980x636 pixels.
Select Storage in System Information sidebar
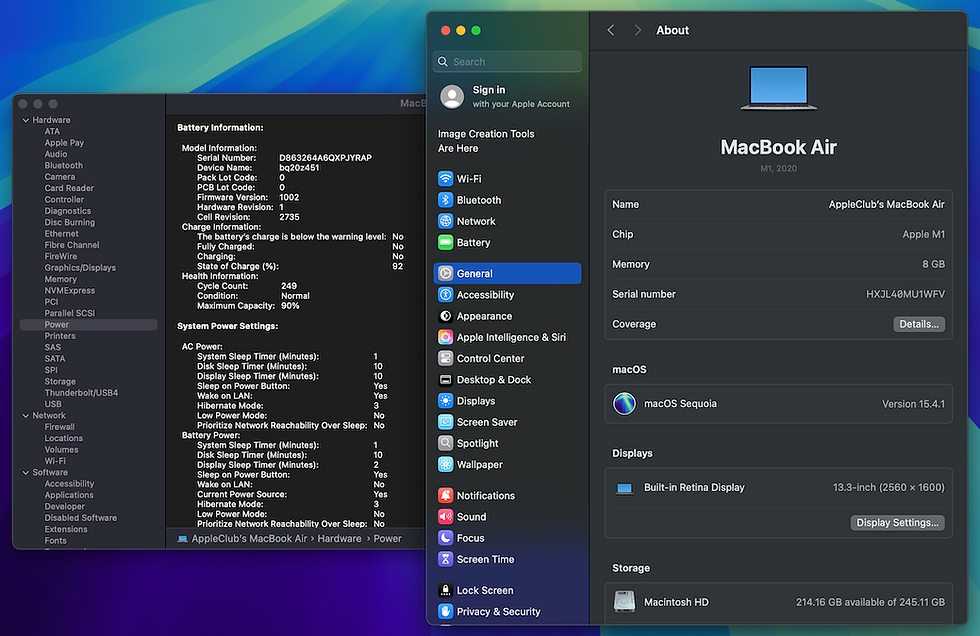click(60, 382)
